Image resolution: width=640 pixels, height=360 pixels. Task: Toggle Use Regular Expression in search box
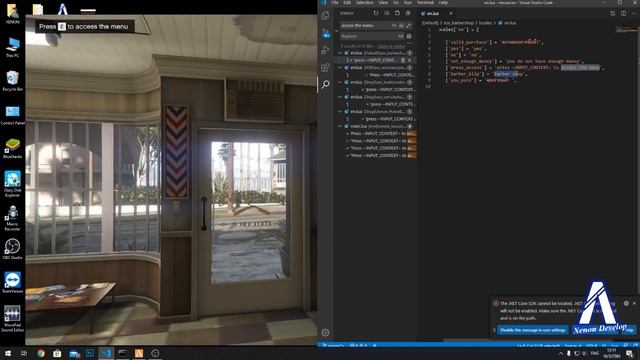point(409,25)
